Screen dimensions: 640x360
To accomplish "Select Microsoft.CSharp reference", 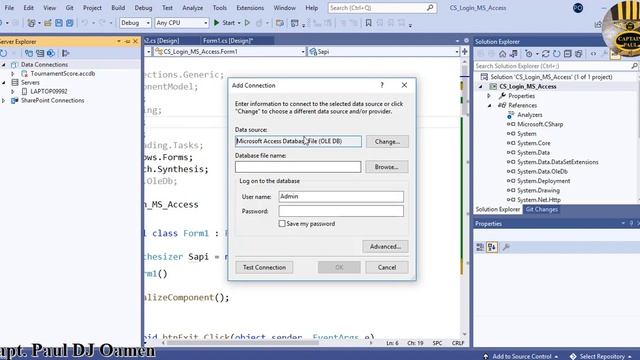I will point(540,124).
